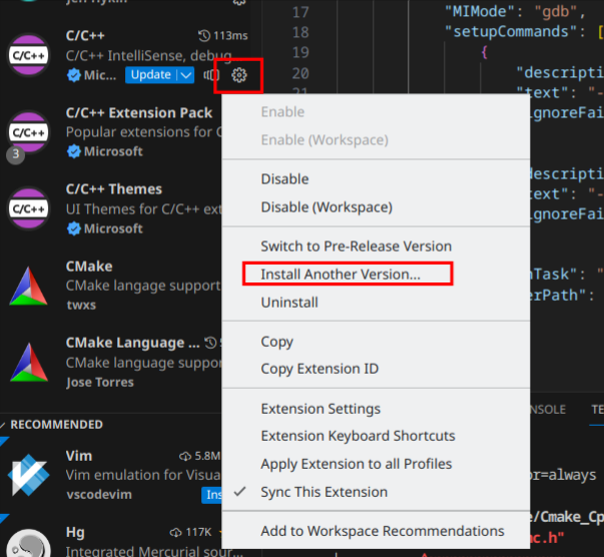Click the "gdb" string value in editor
The width and height of the screenshot is (604, 557).
[556, 12]
